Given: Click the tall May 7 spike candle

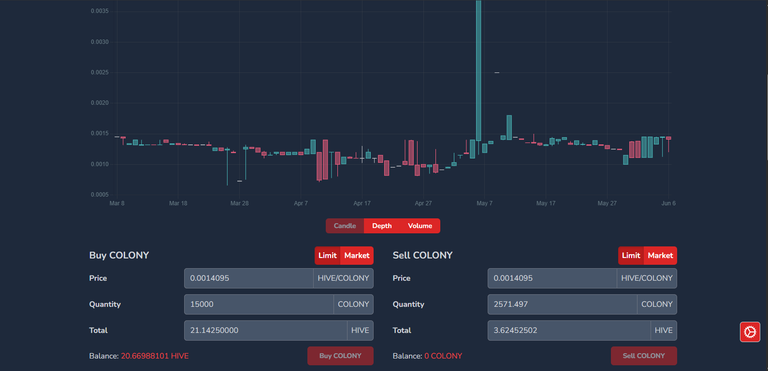Looking at the screenshot, I should pos(479,71).
